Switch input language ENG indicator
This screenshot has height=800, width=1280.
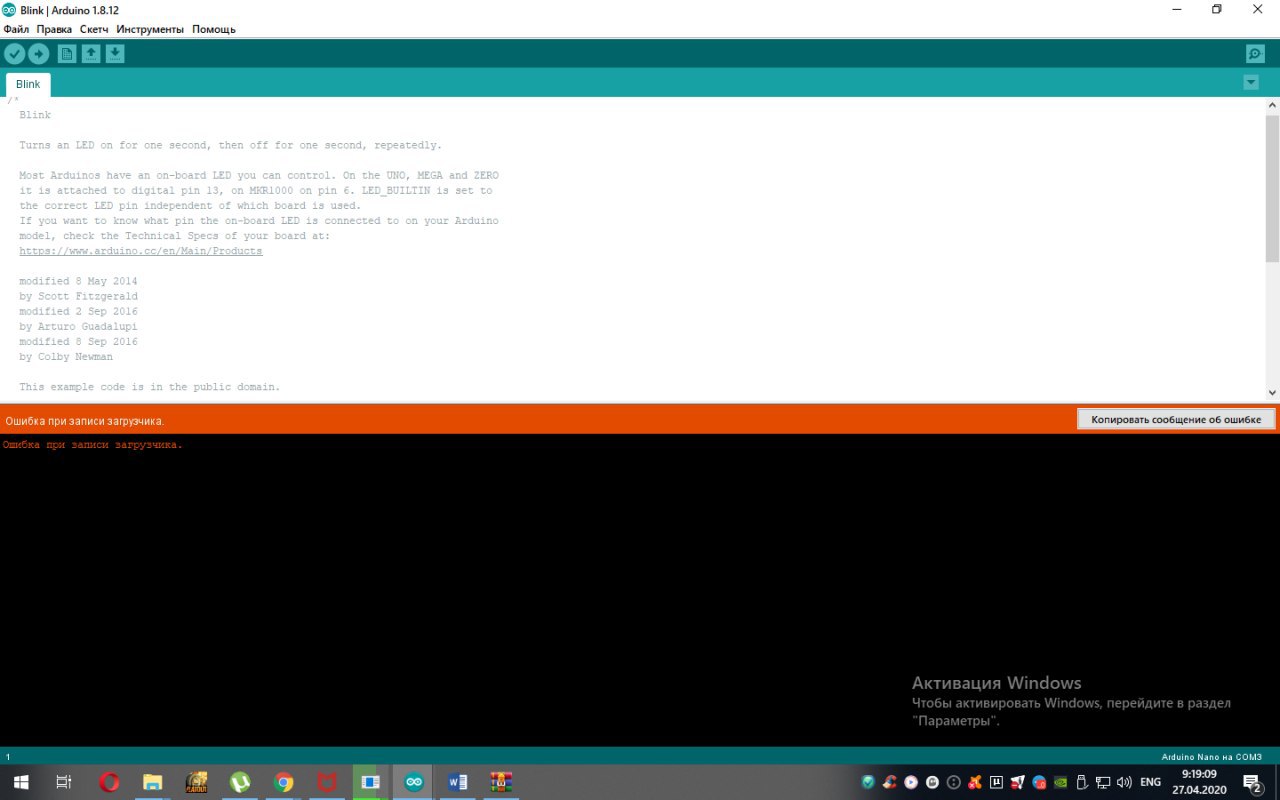click(1151, 782)
